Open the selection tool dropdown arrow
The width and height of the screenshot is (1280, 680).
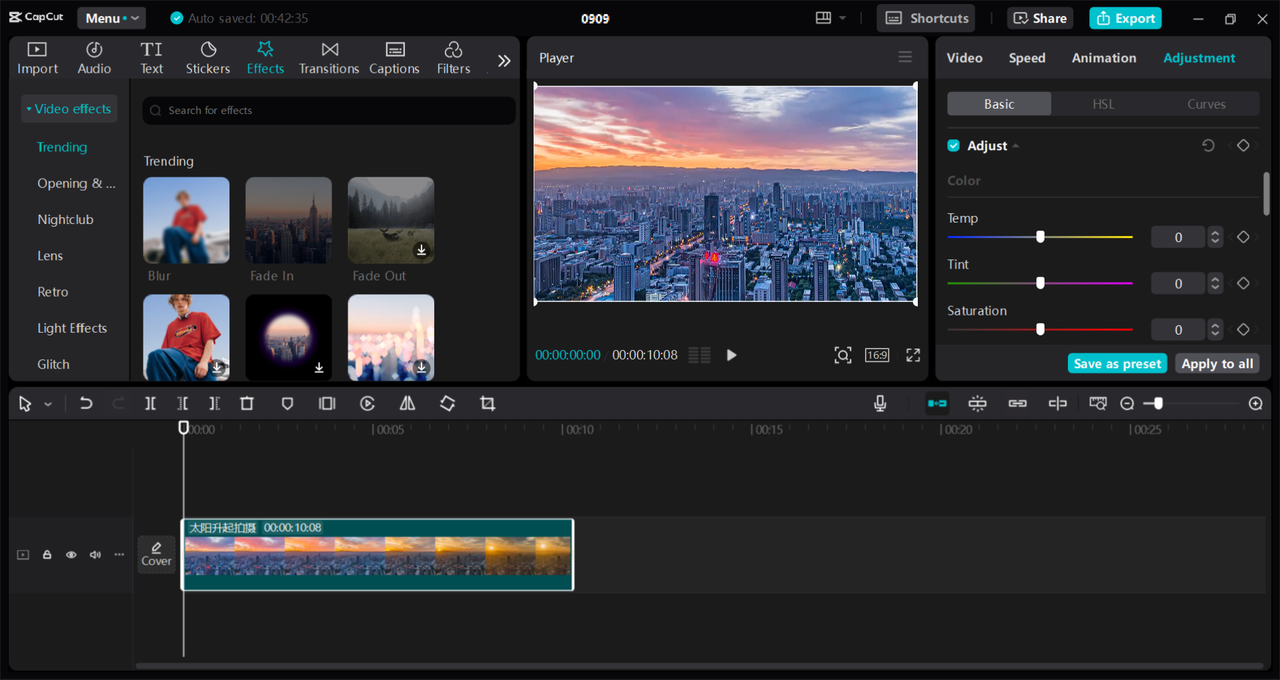48,405
